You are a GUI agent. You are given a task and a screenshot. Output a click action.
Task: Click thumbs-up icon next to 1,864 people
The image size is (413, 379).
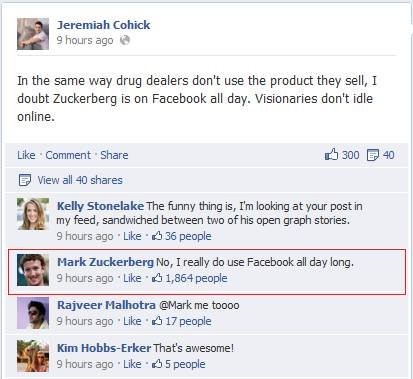coord(157,278)
